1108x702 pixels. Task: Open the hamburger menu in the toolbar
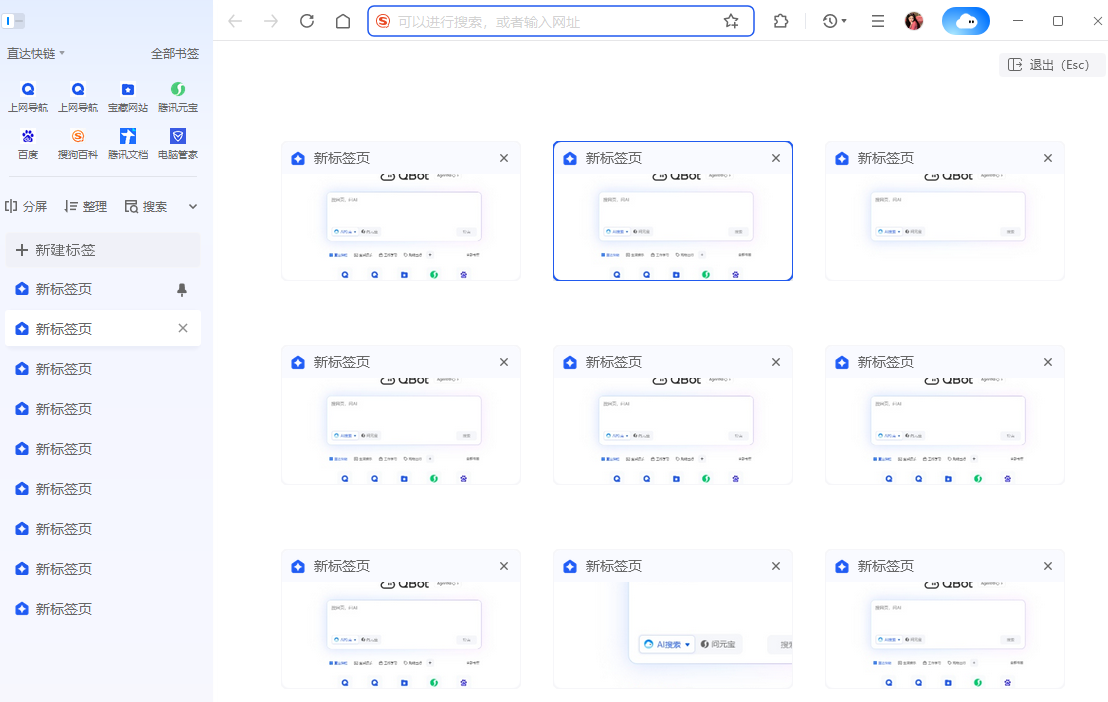[x=877, y=20]
